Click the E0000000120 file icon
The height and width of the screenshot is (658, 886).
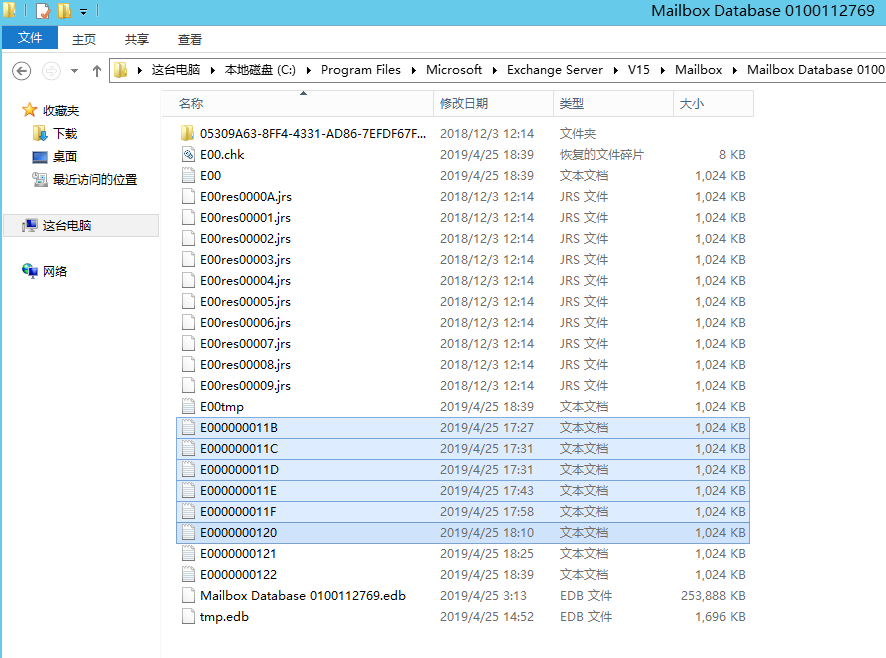tap(188, 532)
